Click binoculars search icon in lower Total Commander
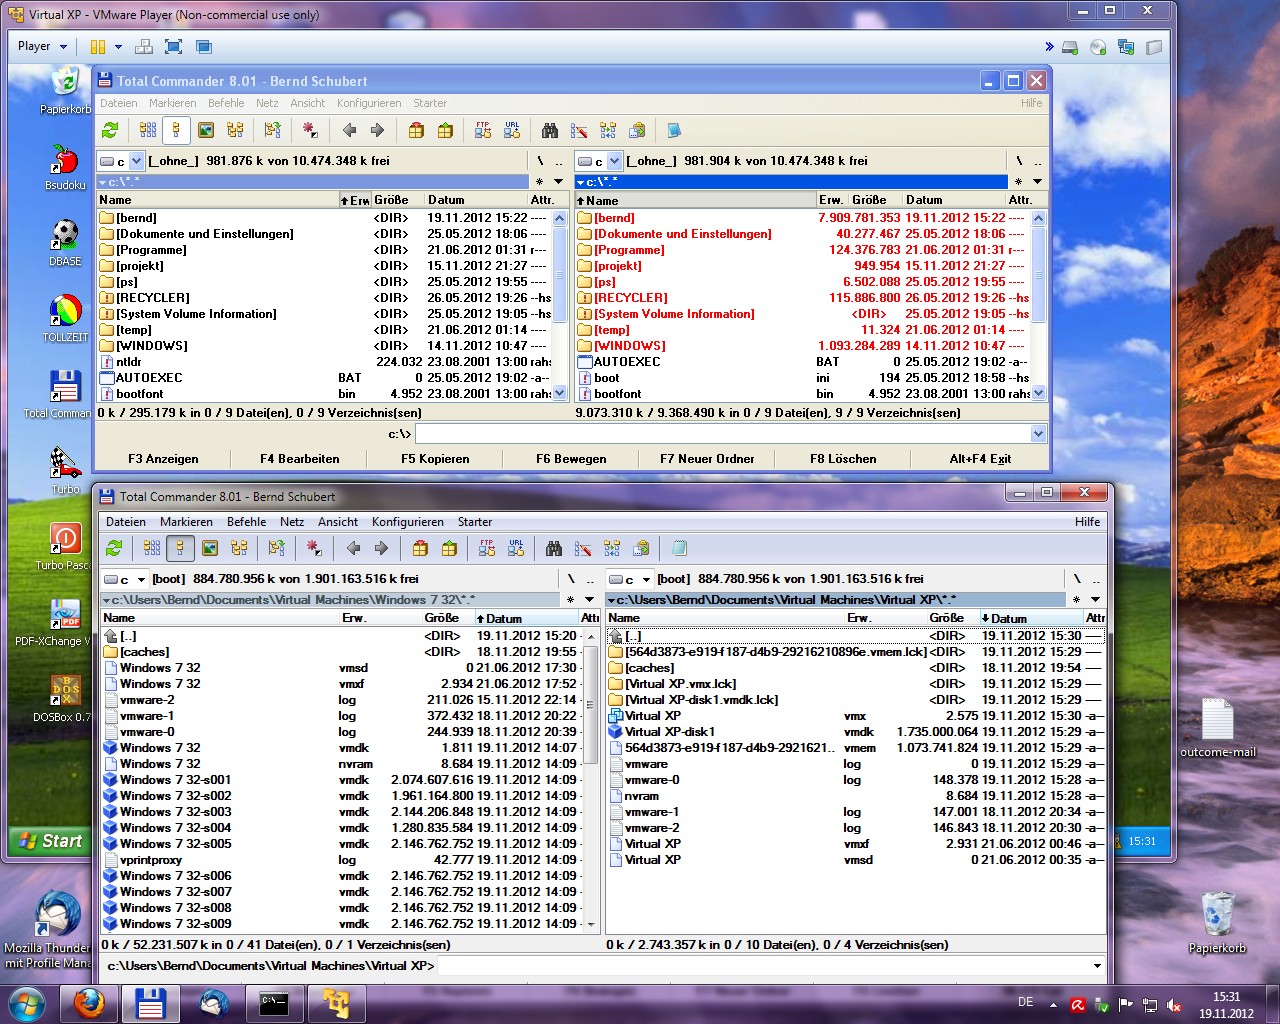 (x=554, y=548)
